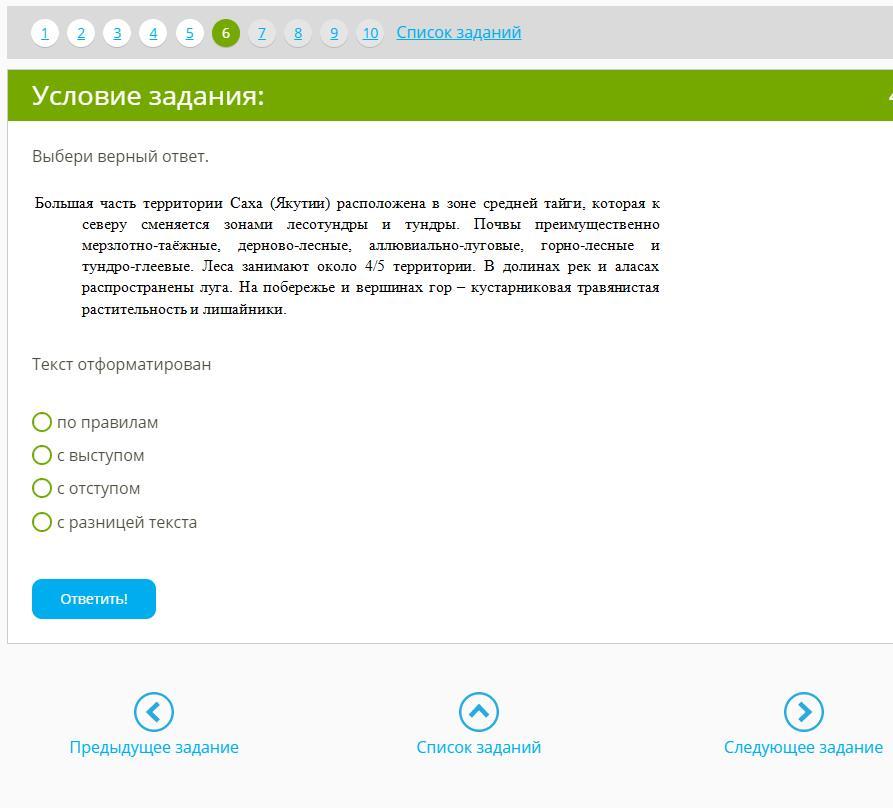Image resolution: width=893 pixels, height=808 pixels.
Task: Go to task number 5
Action: [190, 33]
